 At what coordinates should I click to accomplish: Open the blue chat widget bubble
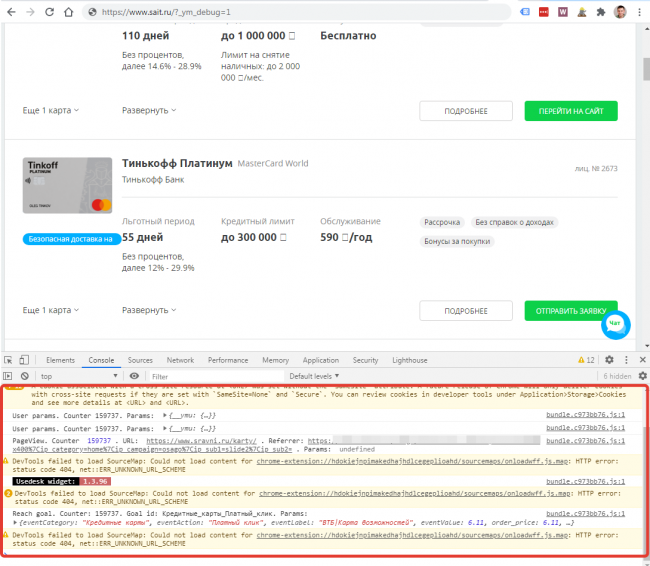point(615,325)
